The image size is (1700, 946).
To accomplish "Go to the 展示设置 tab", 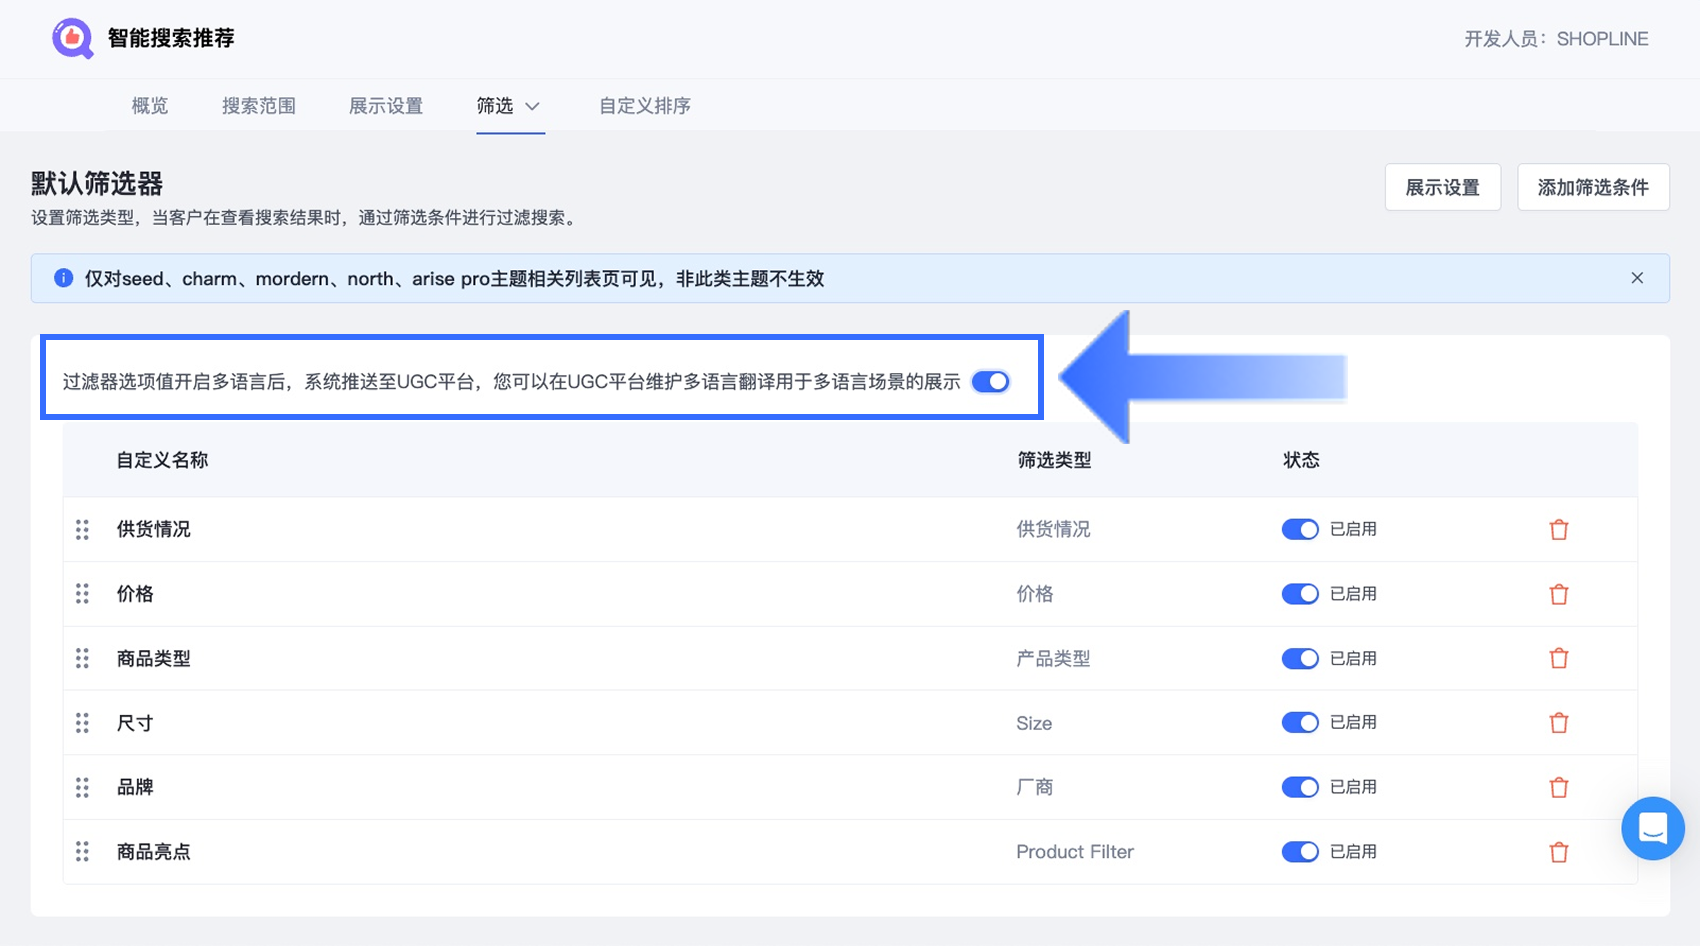I will point(386,106).
